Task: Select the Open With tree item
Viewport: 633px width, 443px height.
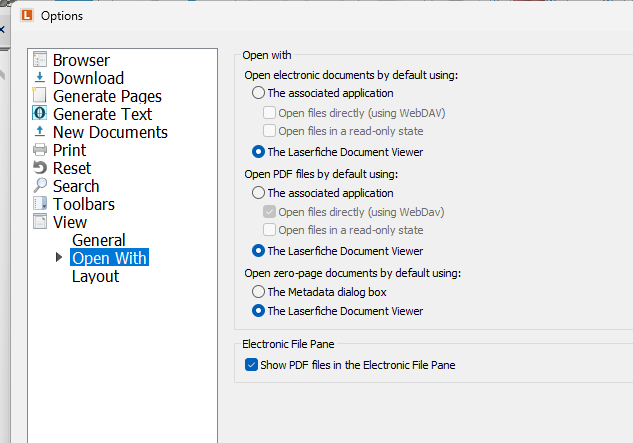Action: coord(109,258)
